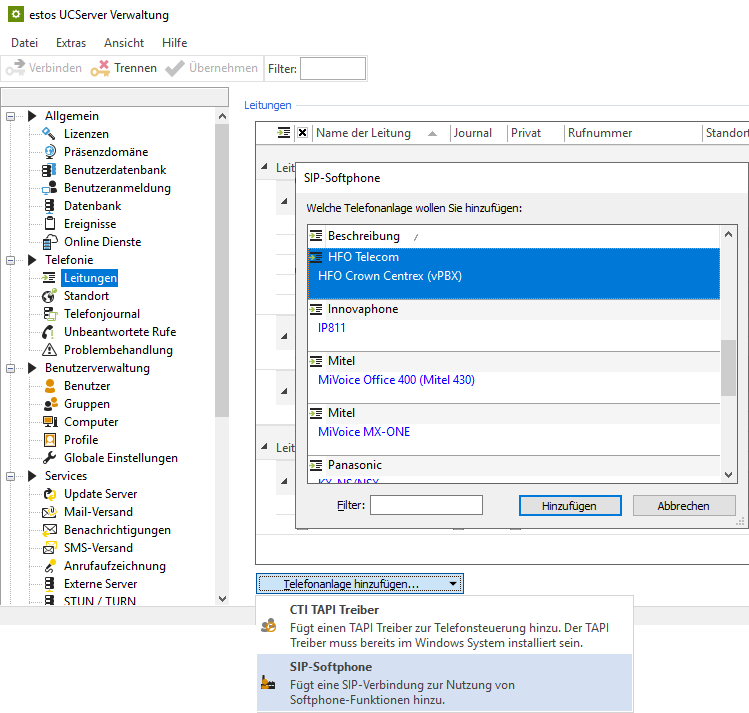Open Telefonanlage hinzufügen dropdown
The height and width of the screenshot is (713, 749).
pos(359,583)
